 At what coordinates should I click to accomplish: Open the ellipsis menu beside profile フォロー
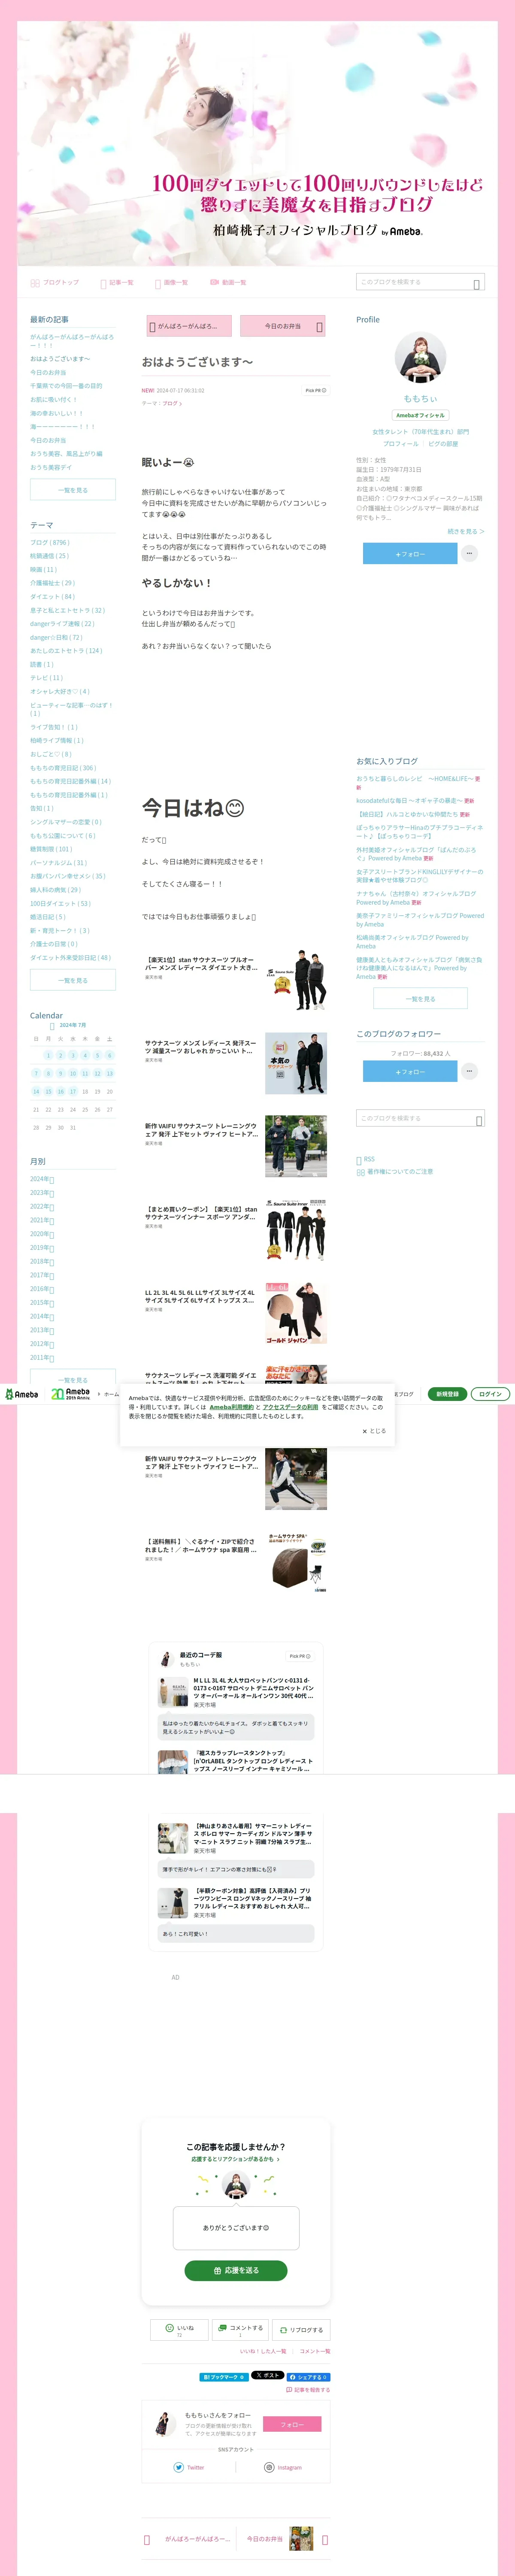click(x=469, y=553)
